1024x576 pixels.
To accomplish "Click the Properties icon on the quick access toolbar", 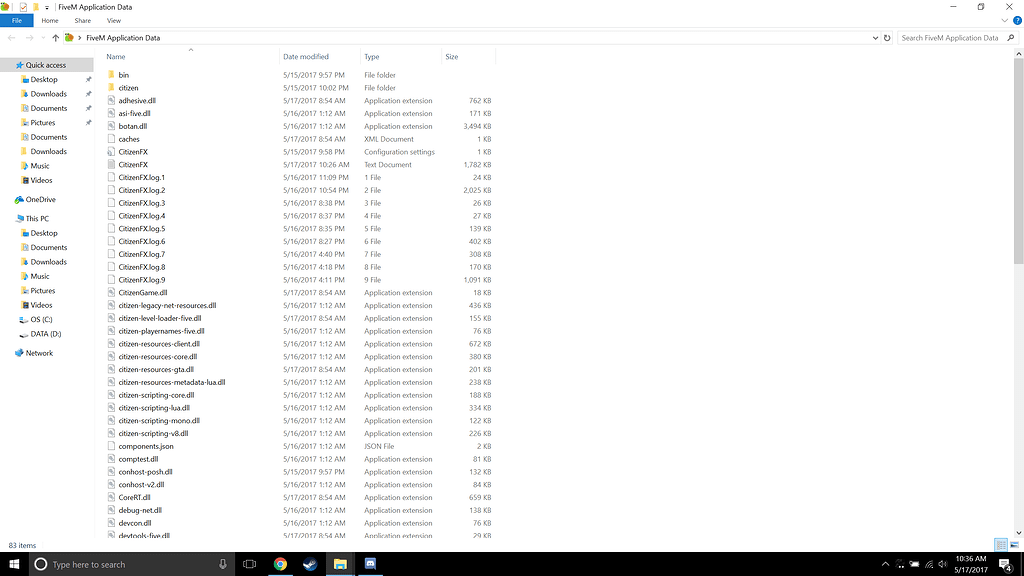I will [x=23, y=7].
